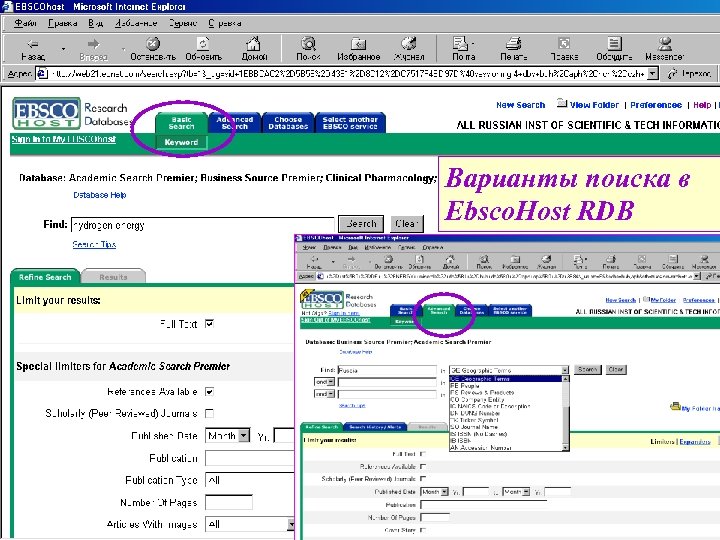Select the Advanced Search tab in main window
This screenshot has height=540, width=720.
point(235,123)
